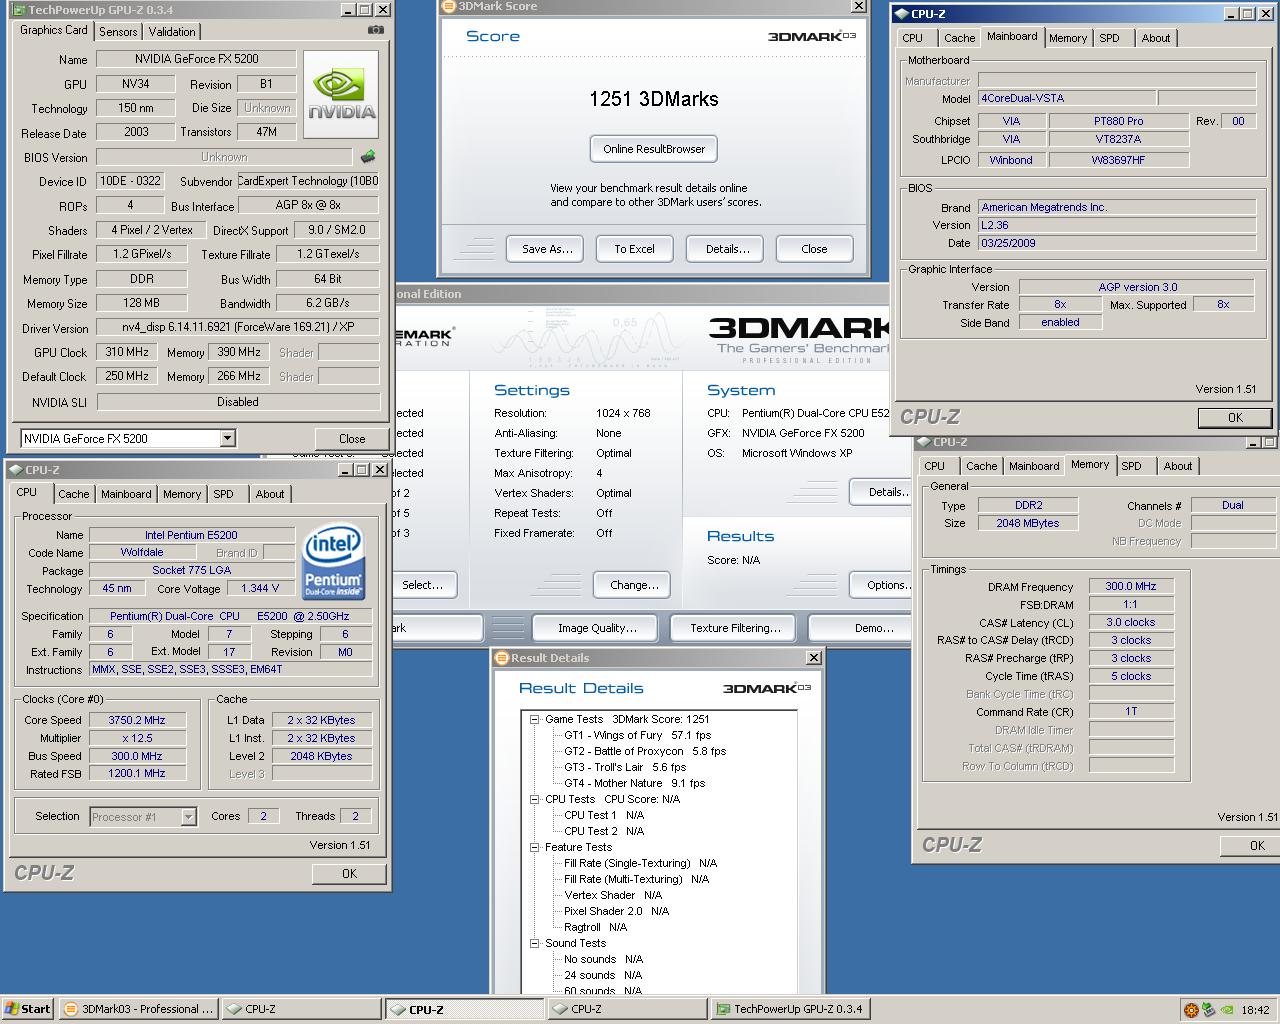This screenshot has height=1024, width=1280.
Task: Open About tab in CPU-Z Memory window
Action: (1178, 466)
